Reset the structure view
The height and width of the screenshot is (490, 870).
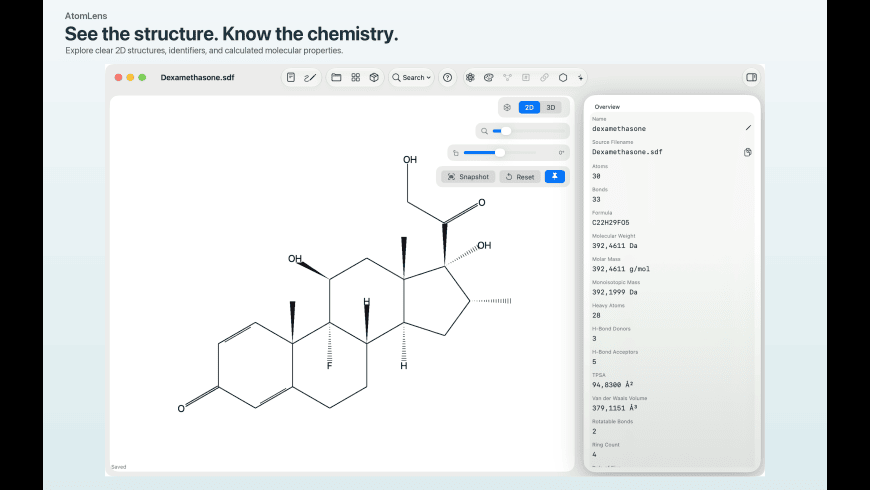pyautogui.click(x=520, y=176)
